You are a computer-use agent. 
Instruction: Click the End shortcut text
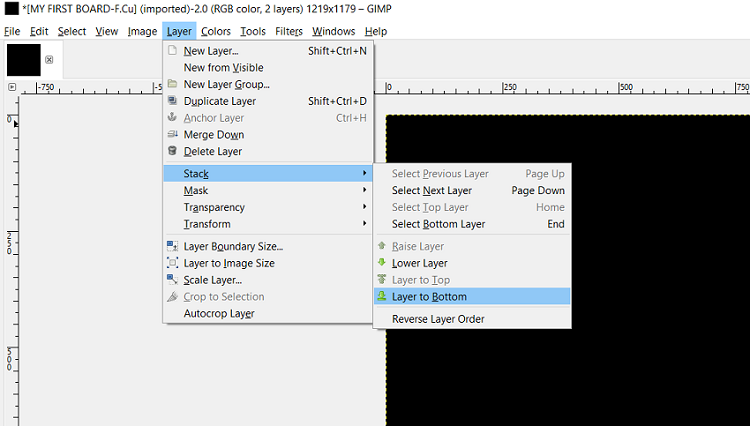pyautogui.click(x=556, y=224)
